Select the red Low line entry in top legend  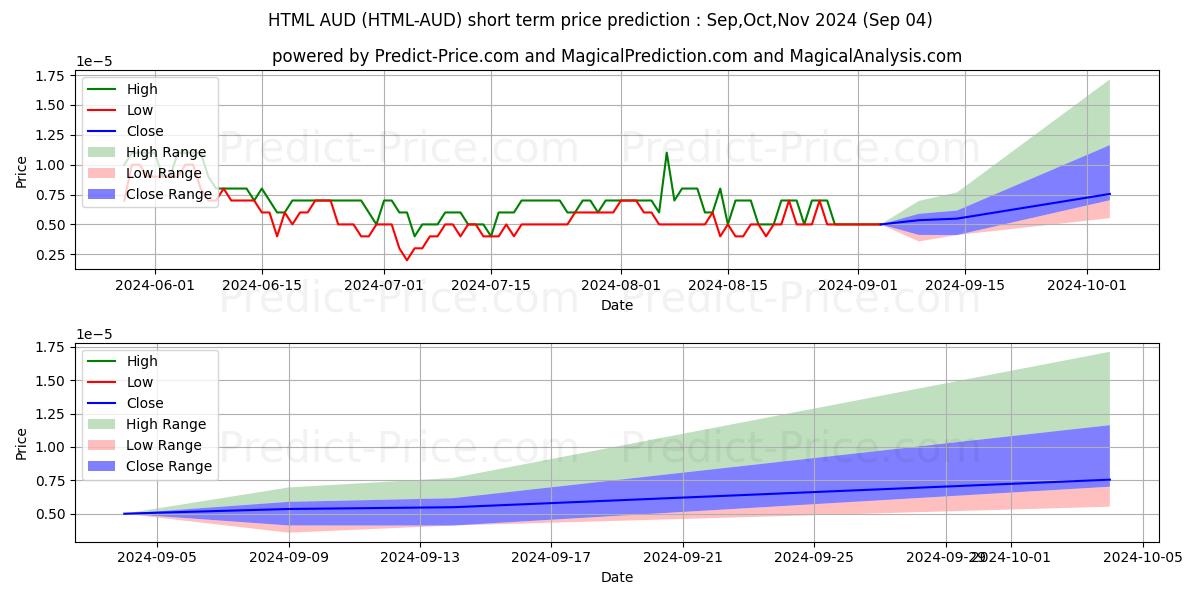click(x=103, y=110)
